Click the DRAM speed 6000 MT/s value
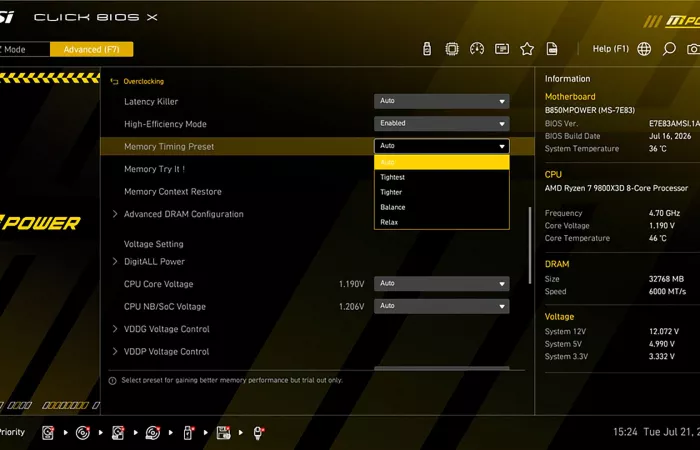Image resolution: width=700 pixels, height=450 pixels. click(667, 291)
